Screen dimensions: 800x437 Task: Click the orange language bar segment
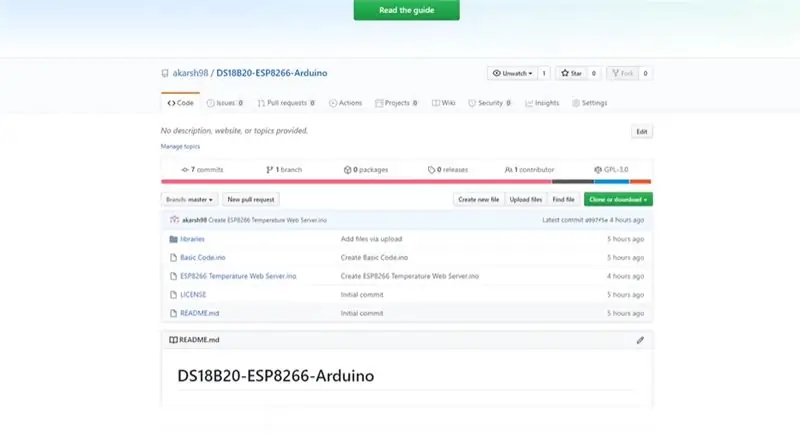point(640,182)
